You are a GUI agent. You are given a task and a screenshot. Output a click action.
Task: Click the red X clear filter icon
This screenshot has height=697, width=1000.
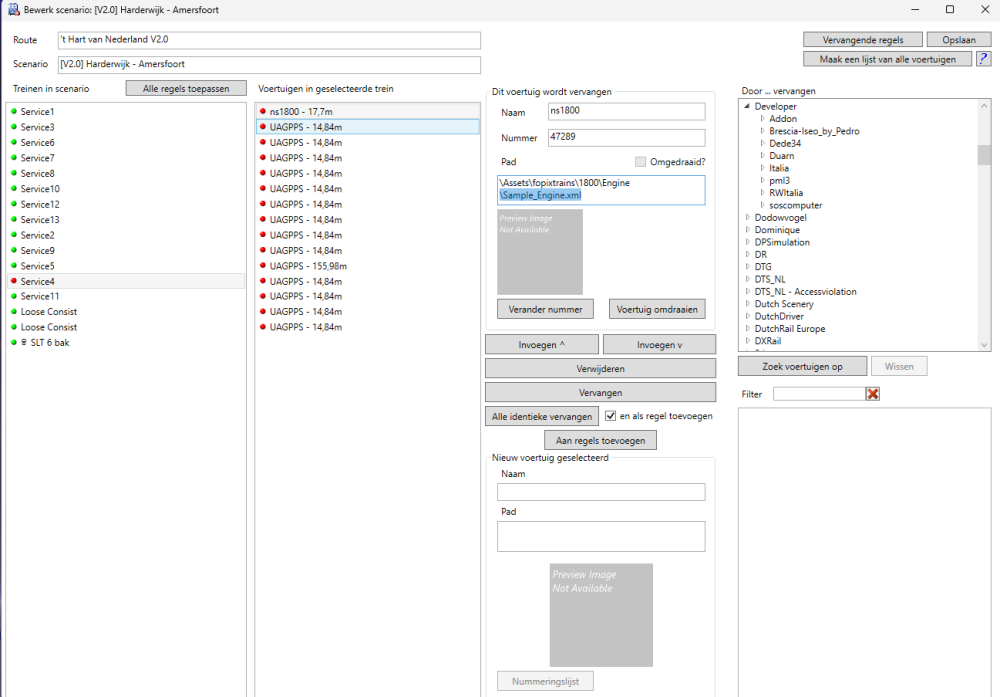coord(873,394)
